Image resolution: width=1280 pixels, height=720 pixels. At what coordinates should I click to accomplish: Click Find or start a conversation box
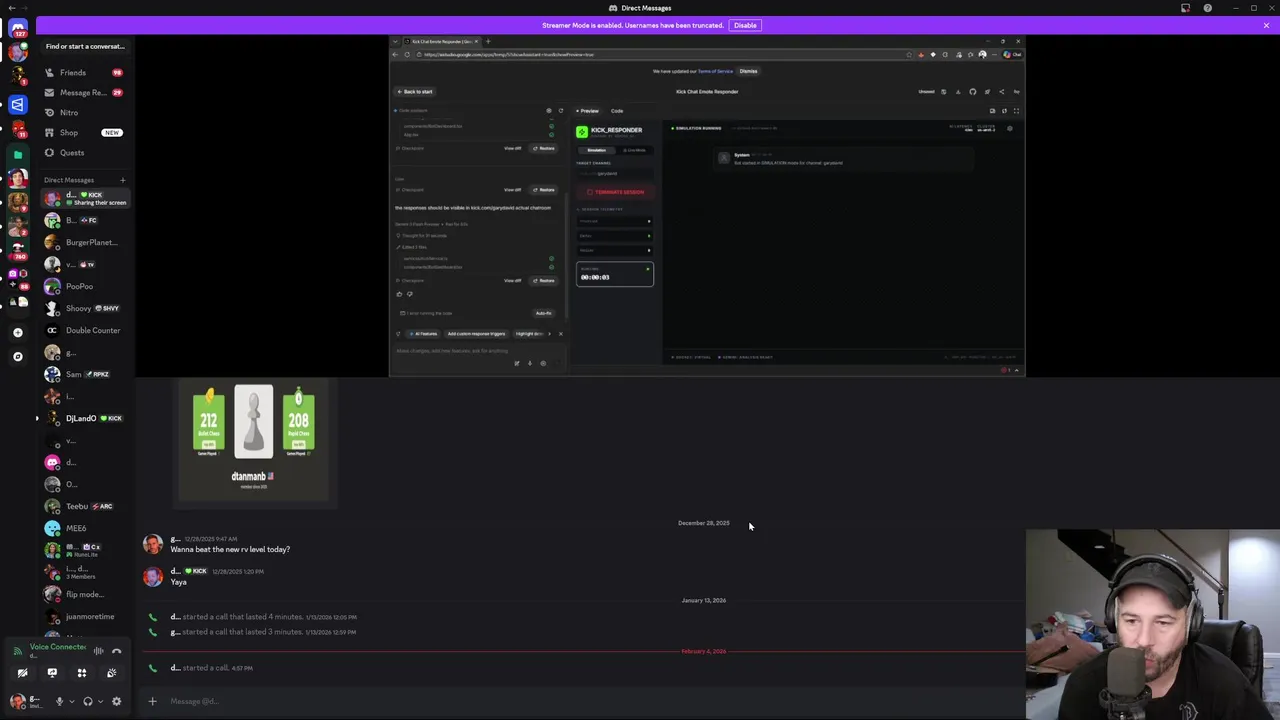(x=85, y=46)
